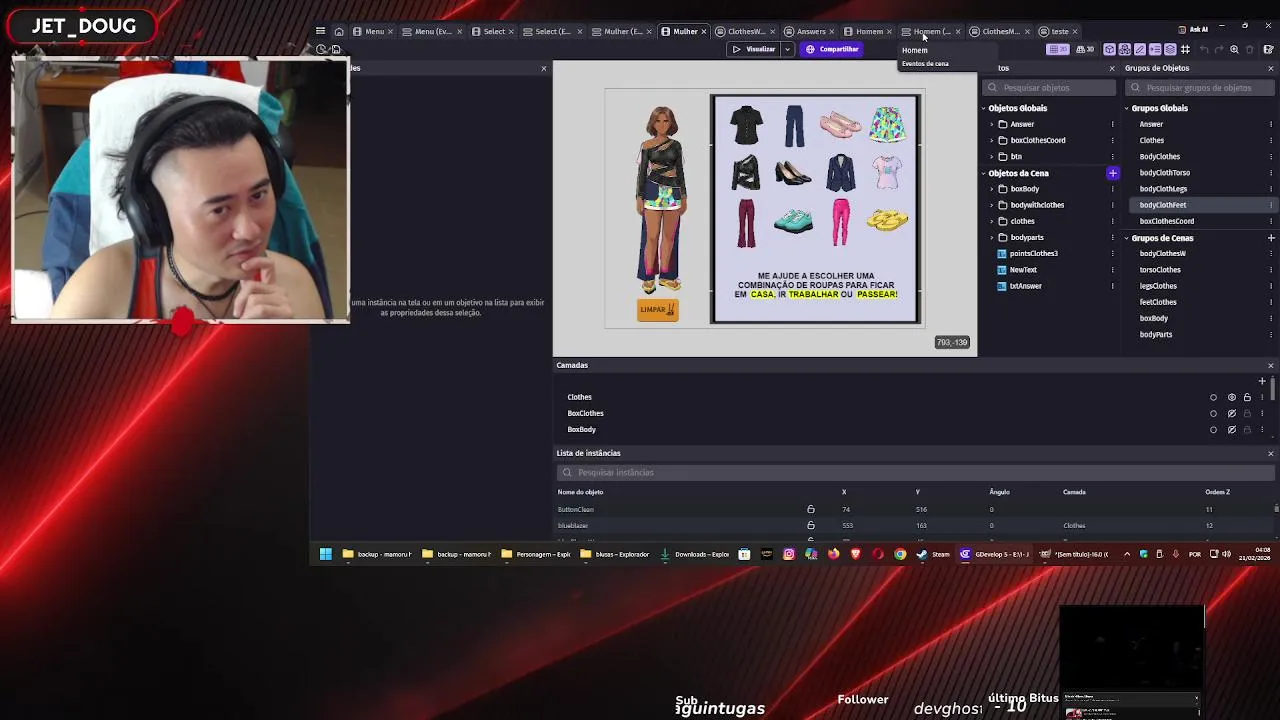The image size is (1280, 720).
Task: Collapse the Grupos Globais section
Action: coord(1126,108)
